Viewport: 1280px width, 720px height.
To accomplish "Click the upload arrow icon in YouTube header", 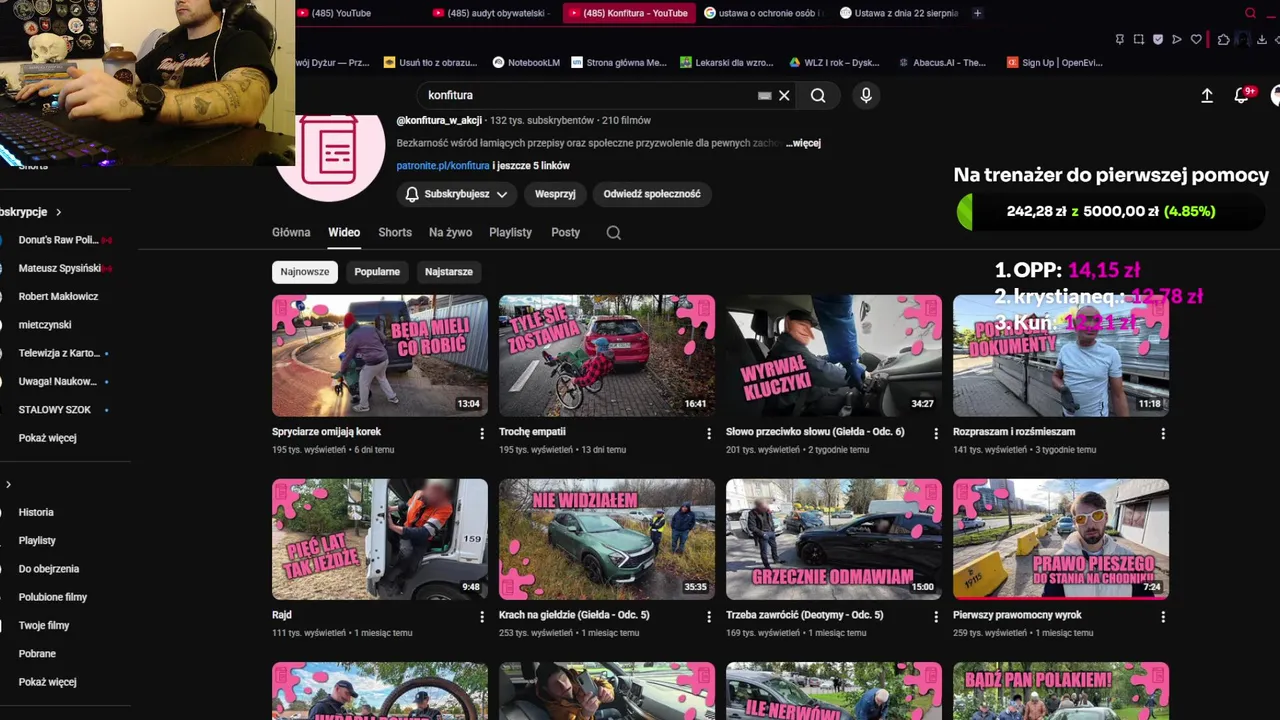I will 1207,95.
